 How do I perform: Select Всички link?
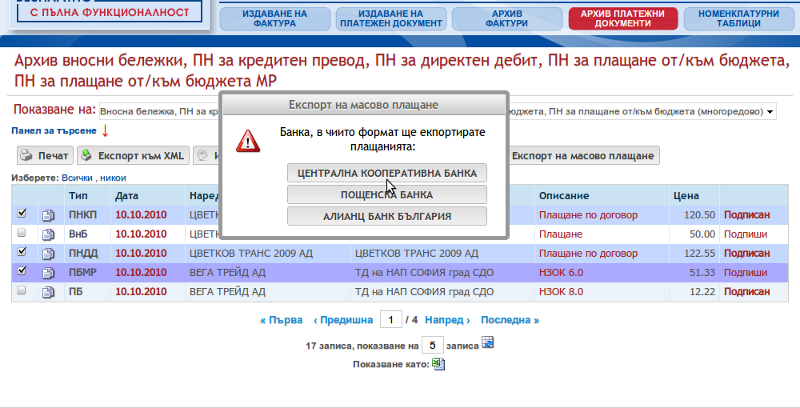(x=77, y=178)
